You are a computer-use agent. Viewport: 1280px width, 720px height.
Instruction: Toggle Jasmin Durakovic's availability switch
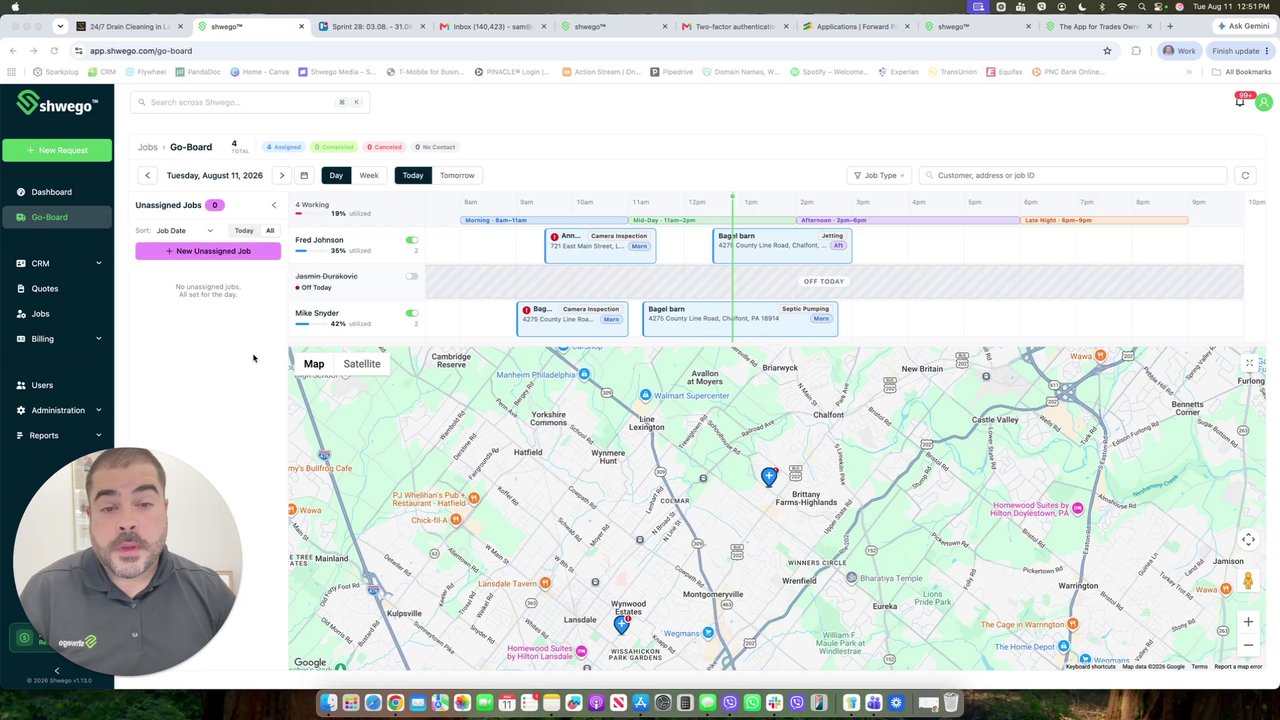[412, 276]
